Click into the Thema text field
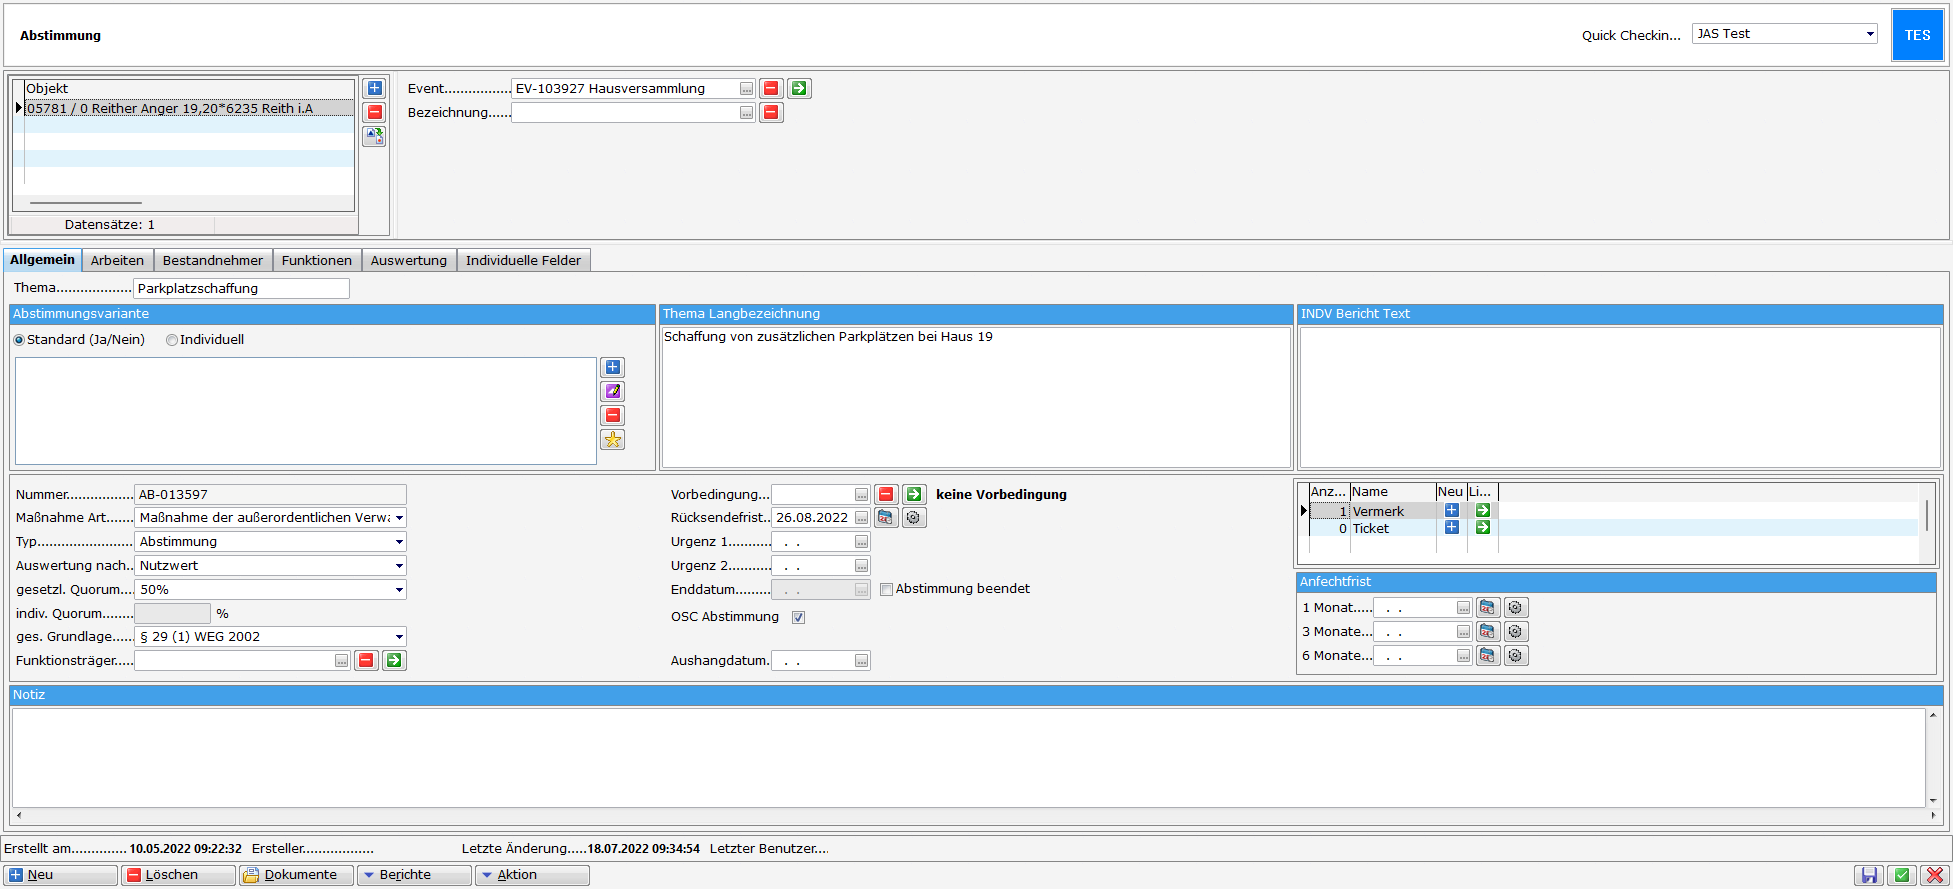Screen dimensions: 1953x889 coord(241,289)
